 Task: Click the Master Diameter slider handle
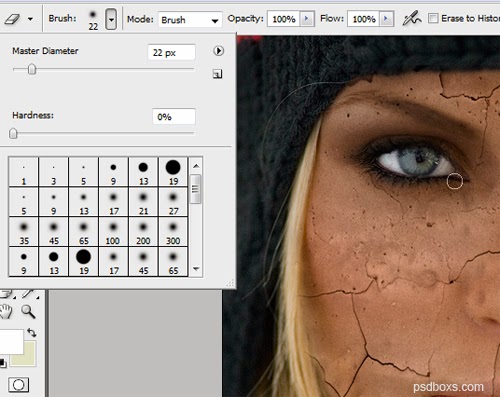click(x=32, y=69)
